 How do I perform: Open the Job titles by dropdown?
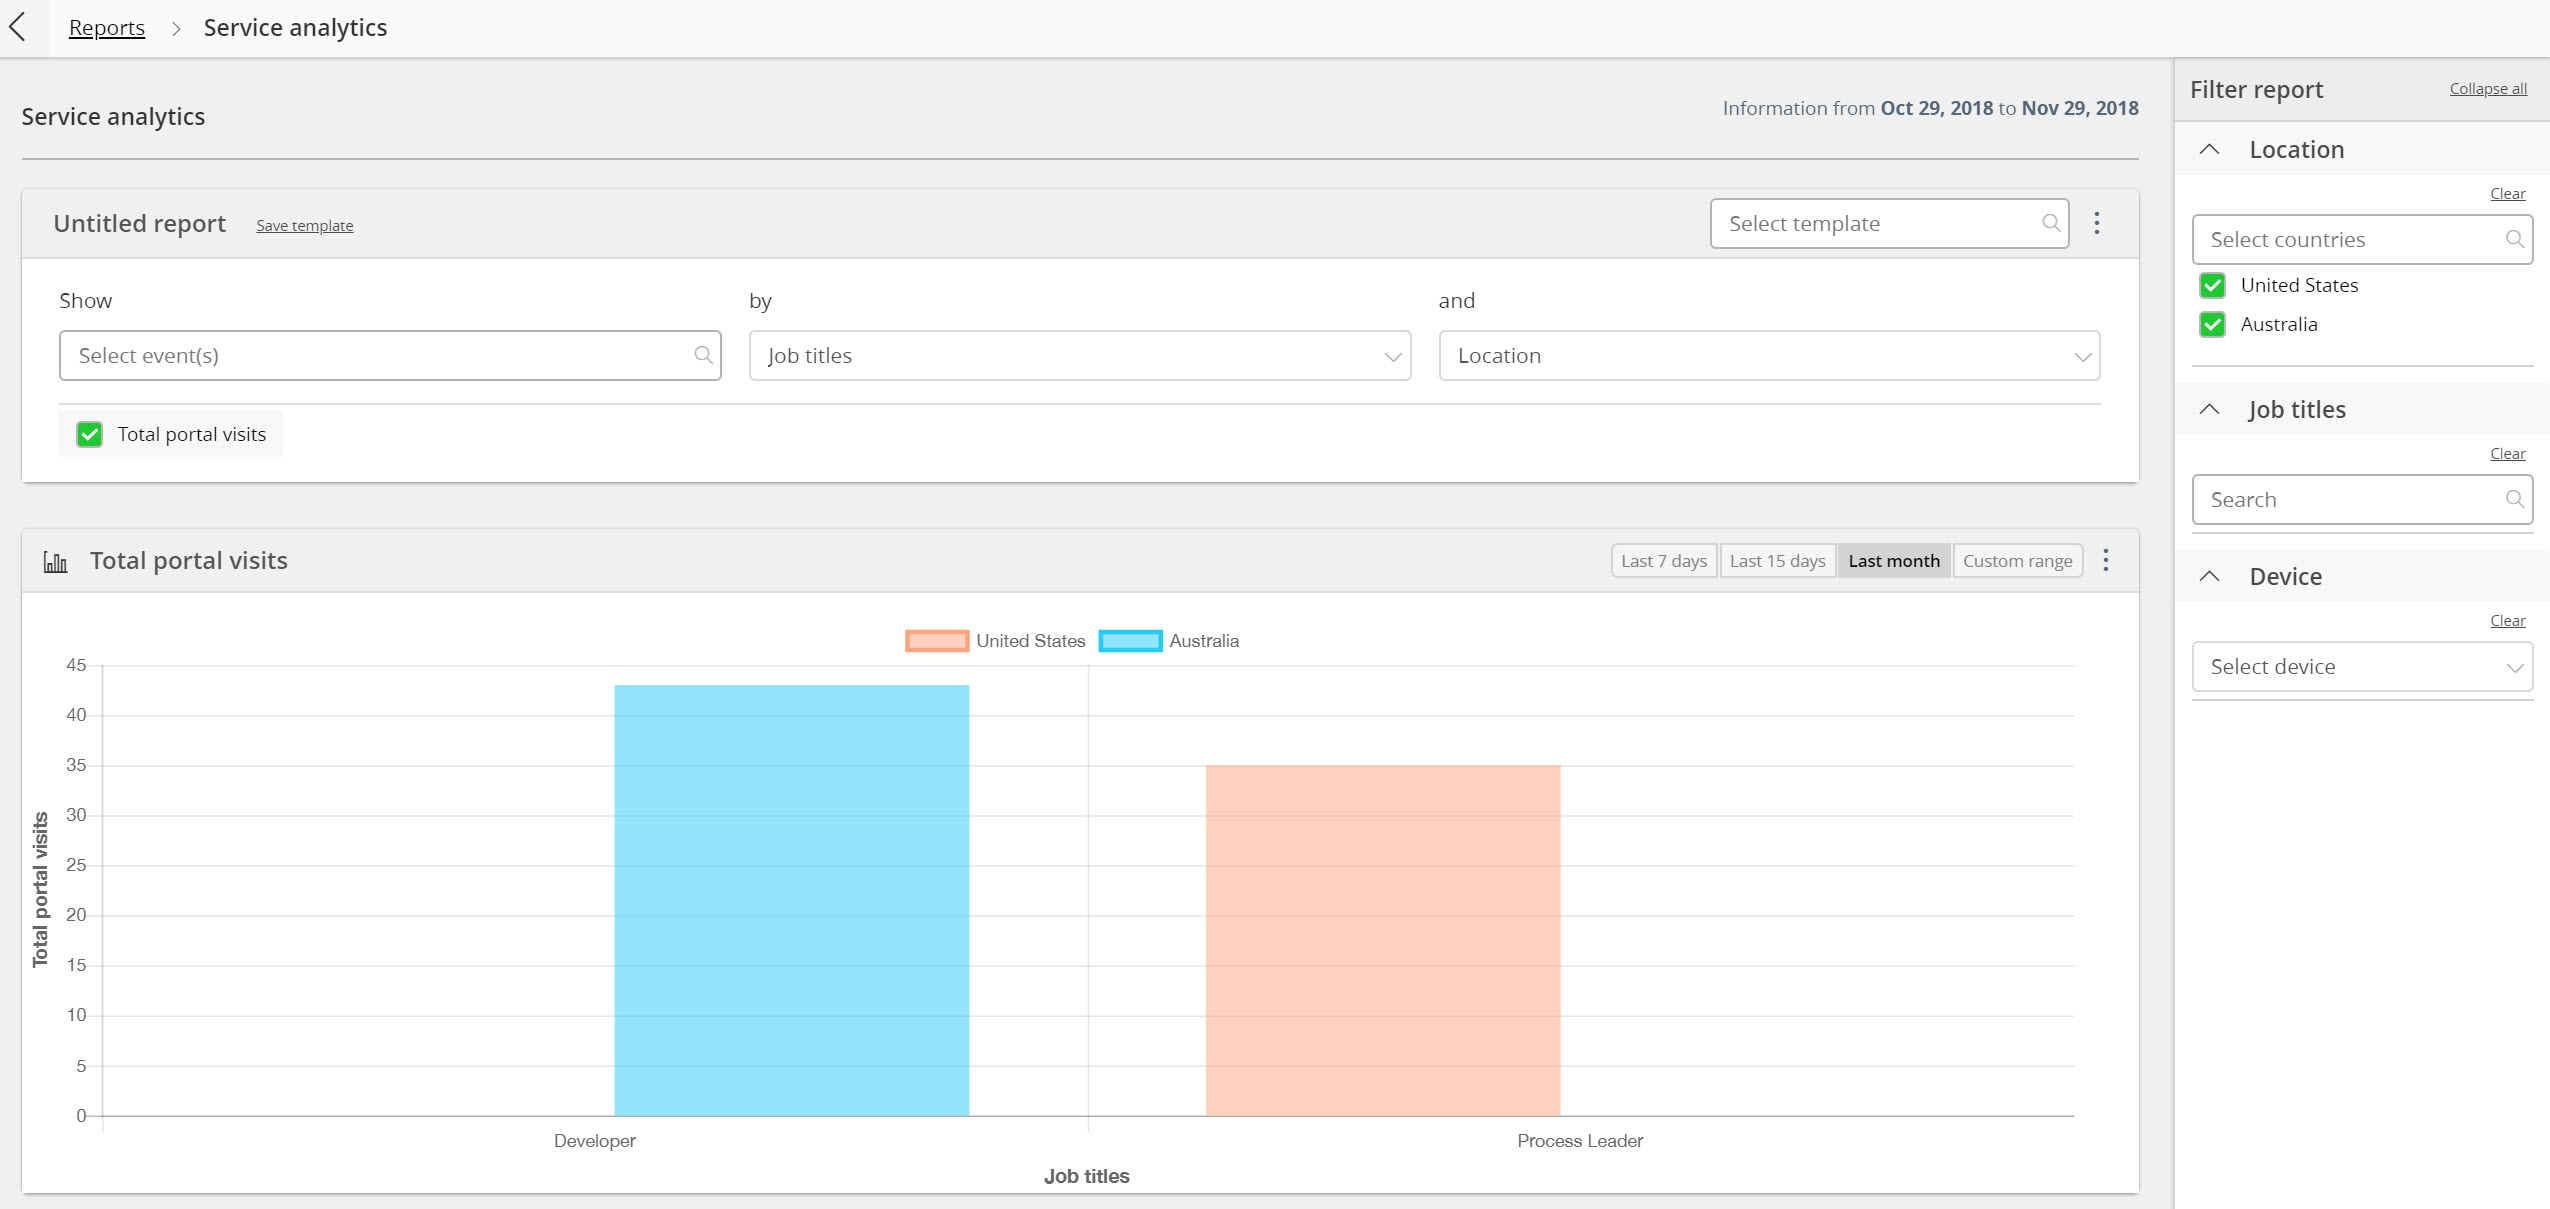point(1080,355)
